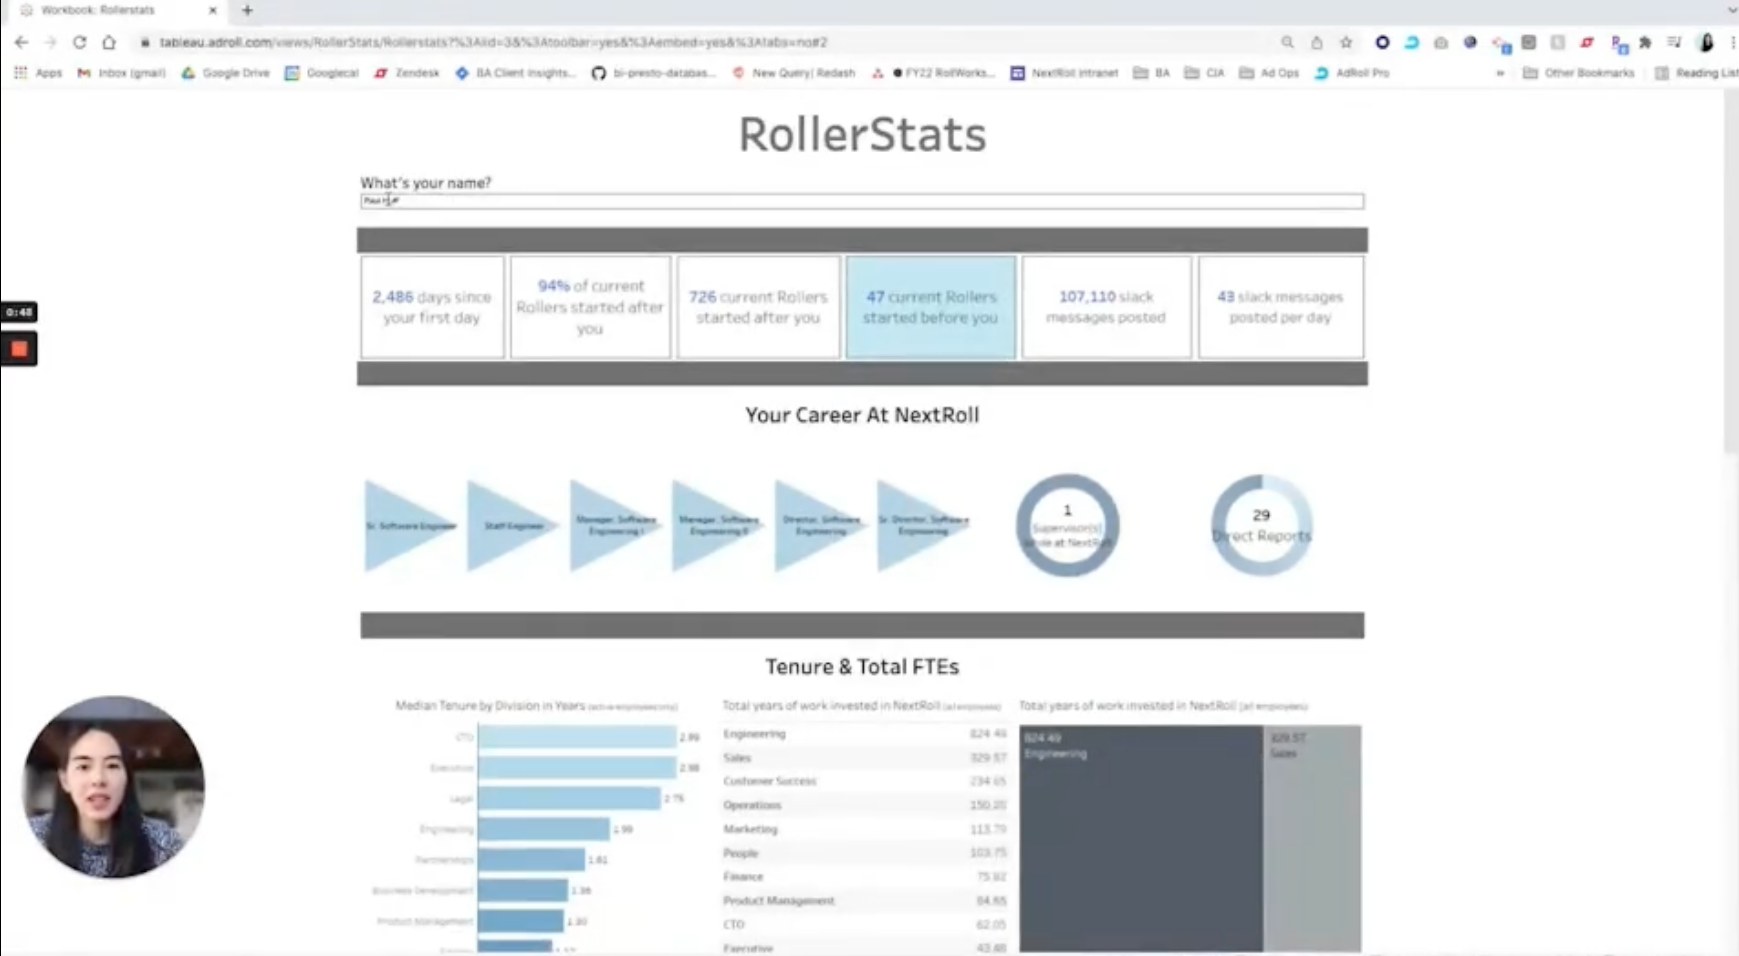Viewport: 1739px width, 956px height.
Task: Open the NextRoll Intranet bookmark
Action: [1065, 73]
